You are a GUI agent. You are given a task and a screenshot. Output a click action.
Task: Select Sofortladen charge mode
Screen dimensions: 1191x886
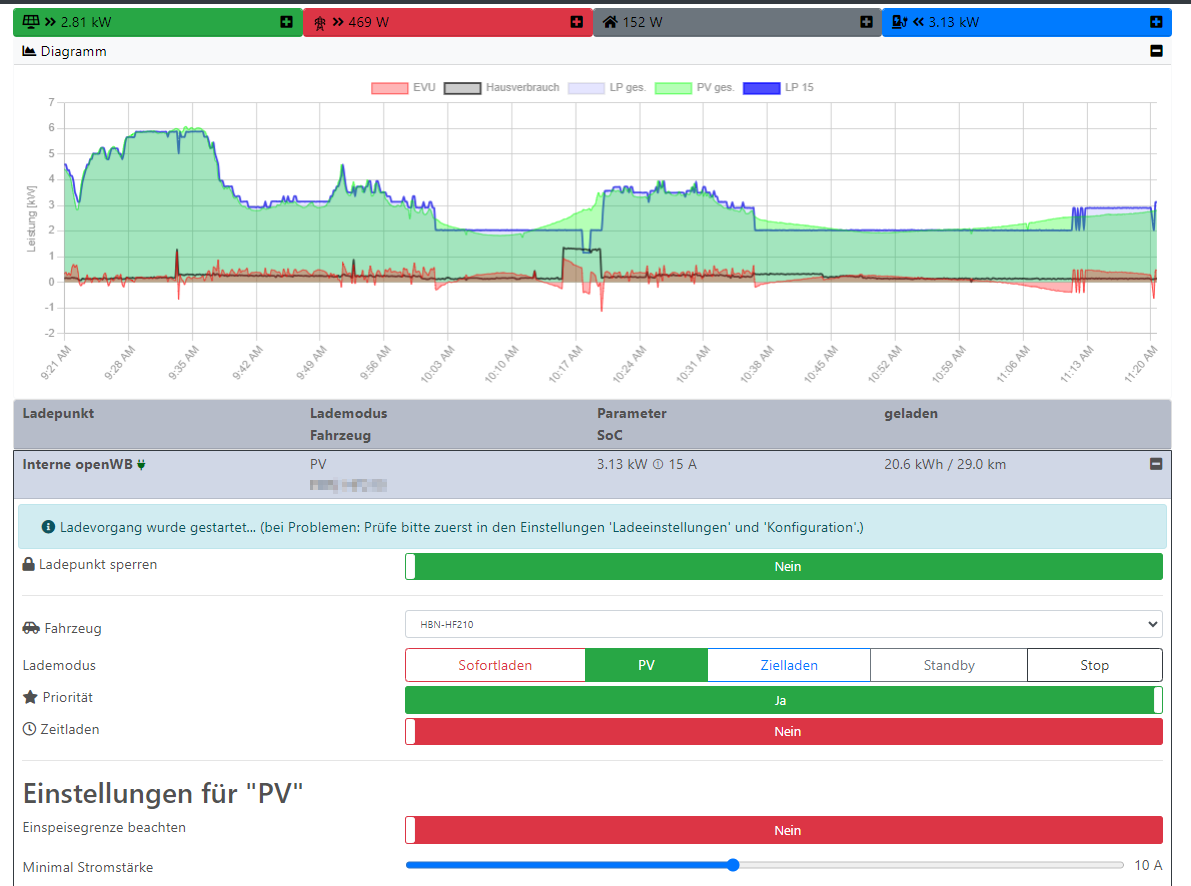coord(495,665)
